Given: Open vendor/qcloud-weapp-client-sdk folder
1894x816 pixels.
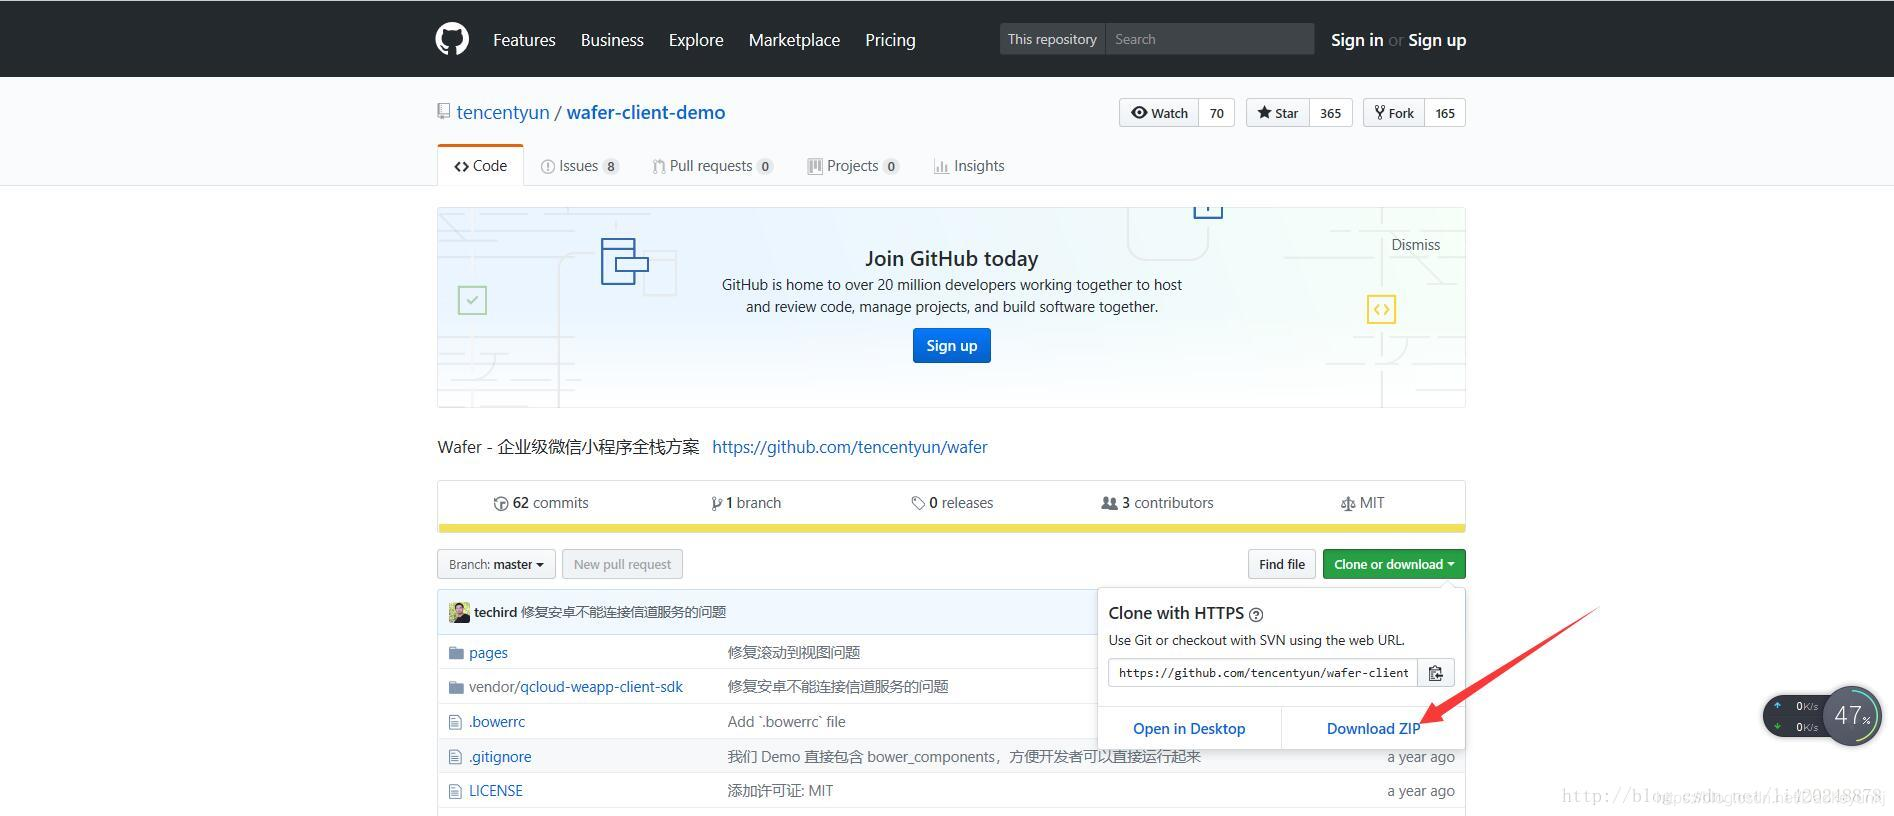Looking at the screenshot, I should point(576,687).
